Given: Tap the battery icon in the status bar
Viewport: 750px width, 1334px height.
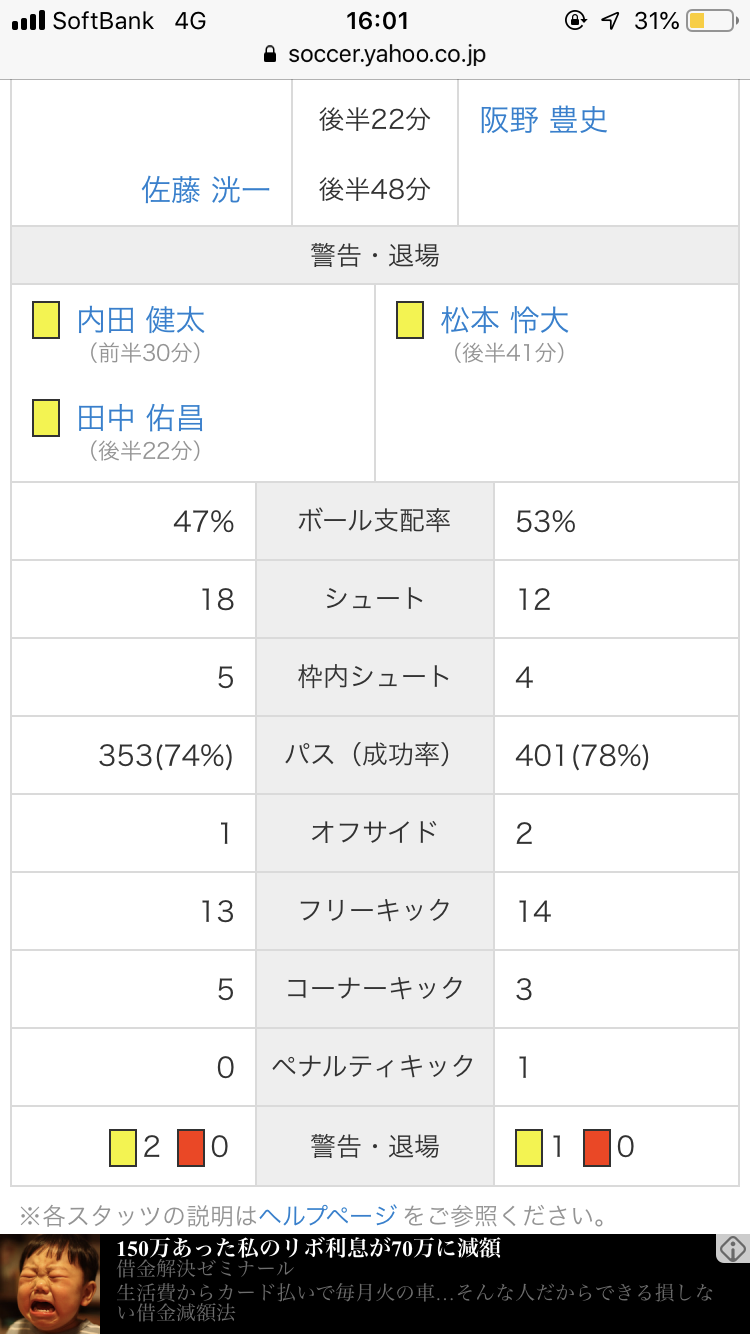Looking at the screenshot, I should (711, 20).
